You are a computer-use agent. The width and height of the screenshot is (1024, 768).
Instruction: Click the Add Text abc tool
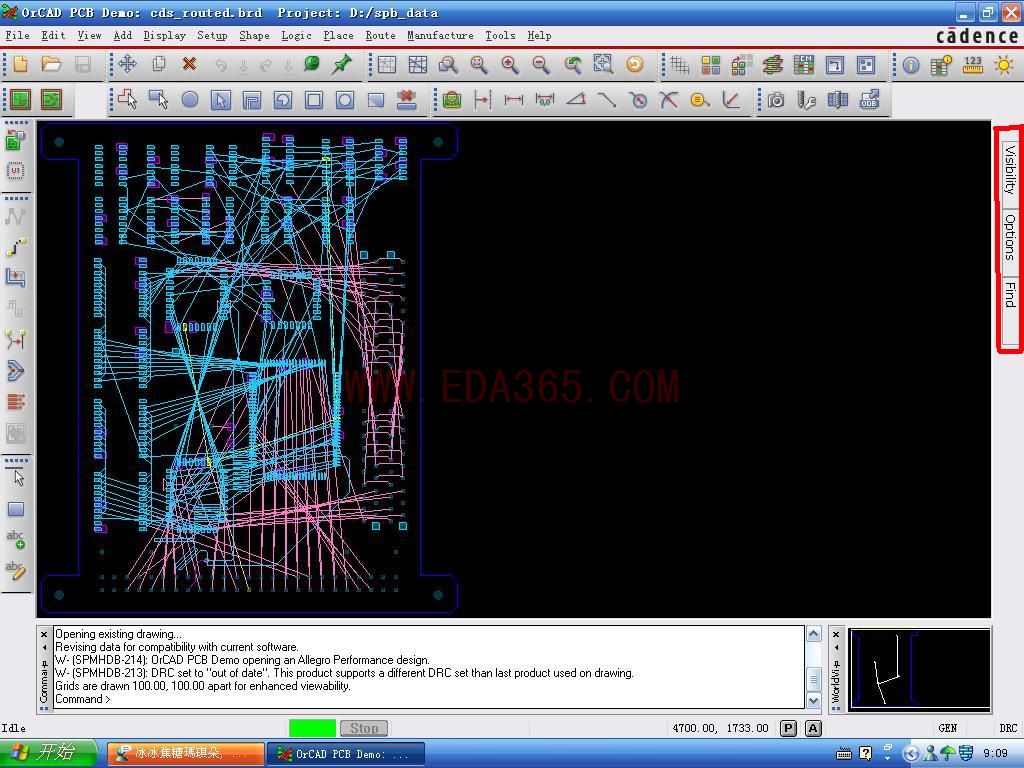pyautogui.click(x=16, y=539)
